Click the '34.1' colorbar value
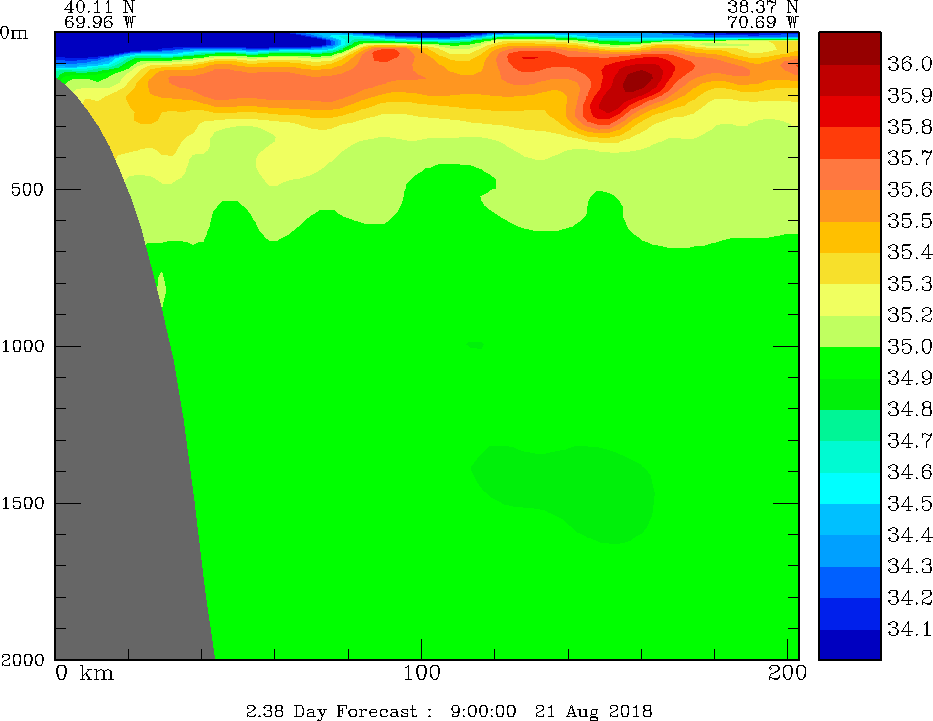This screenshot has width=933, height=721. point(909,629)
